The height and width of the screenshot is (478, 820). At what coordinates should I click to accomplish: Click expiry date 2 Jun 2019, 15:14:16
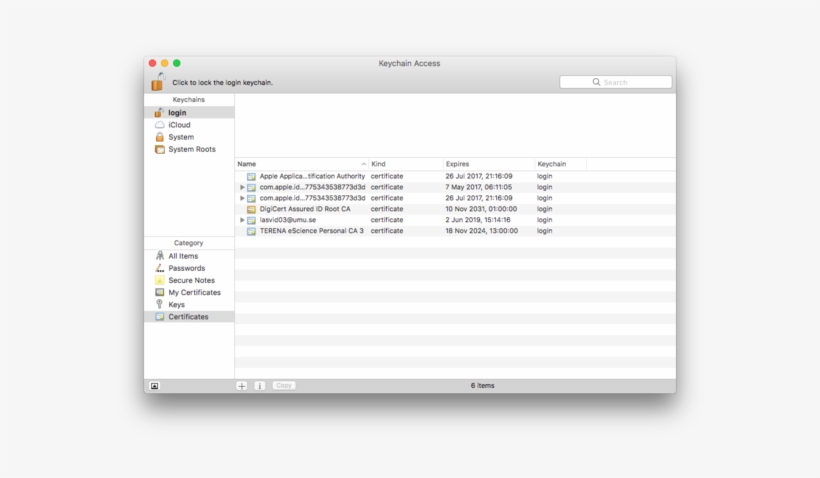478,220
